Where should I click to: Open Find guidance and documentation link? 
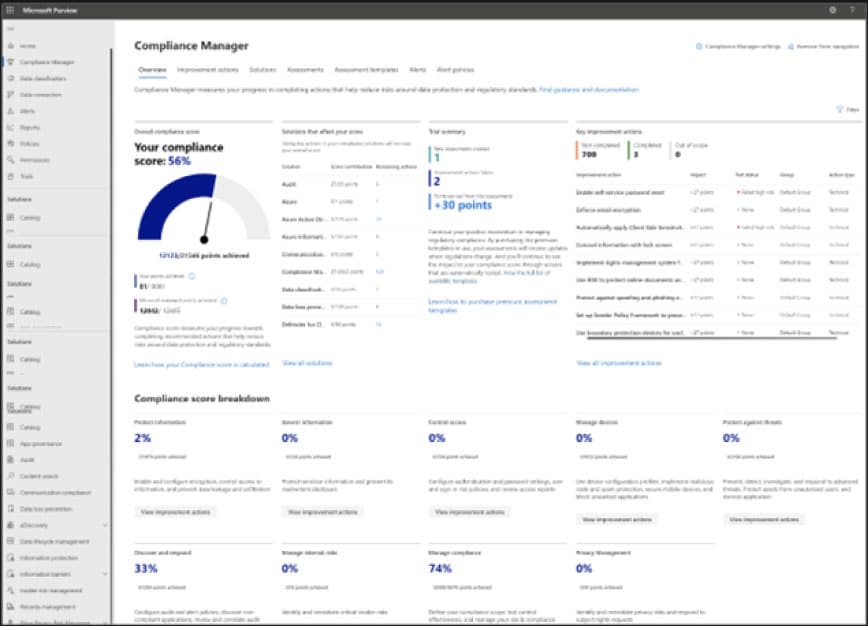589,90
